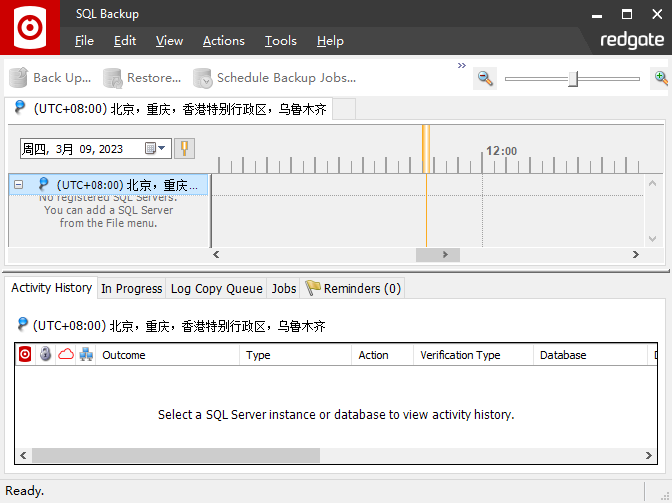This screenshot has width=672, height=503.
Task: Click the red SQL Backup column header icon
Action: [x=25, y=354]
